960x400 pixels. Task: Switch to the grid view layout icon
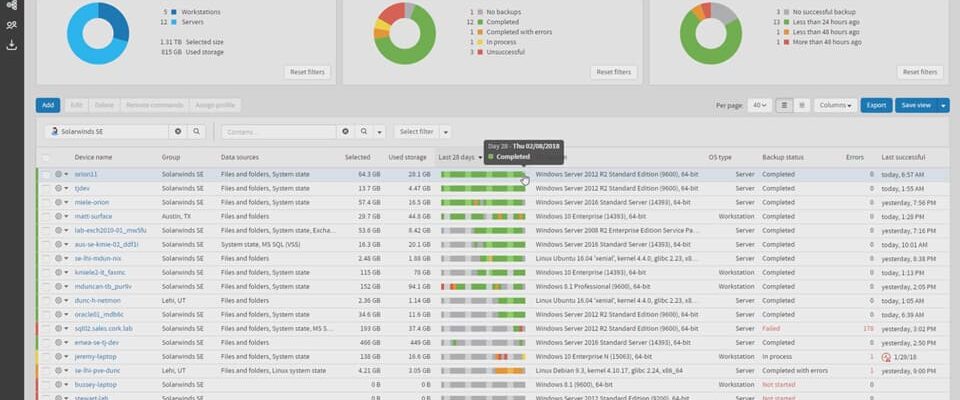(801, 105)
